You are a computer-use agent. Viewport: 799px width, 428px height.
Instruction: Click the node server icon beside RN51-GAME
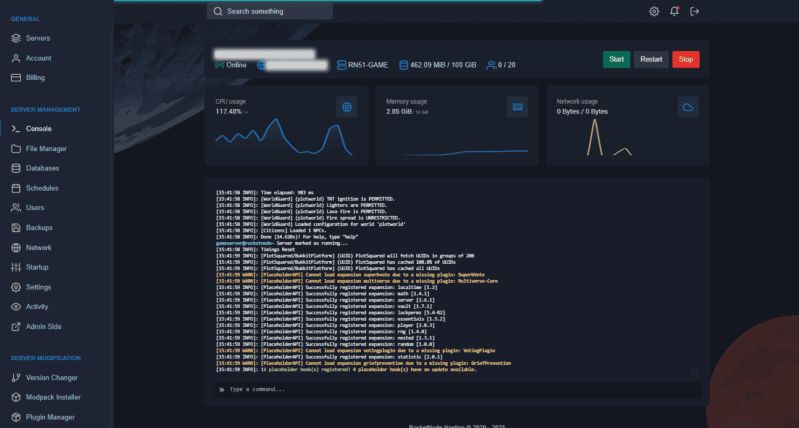341,65
